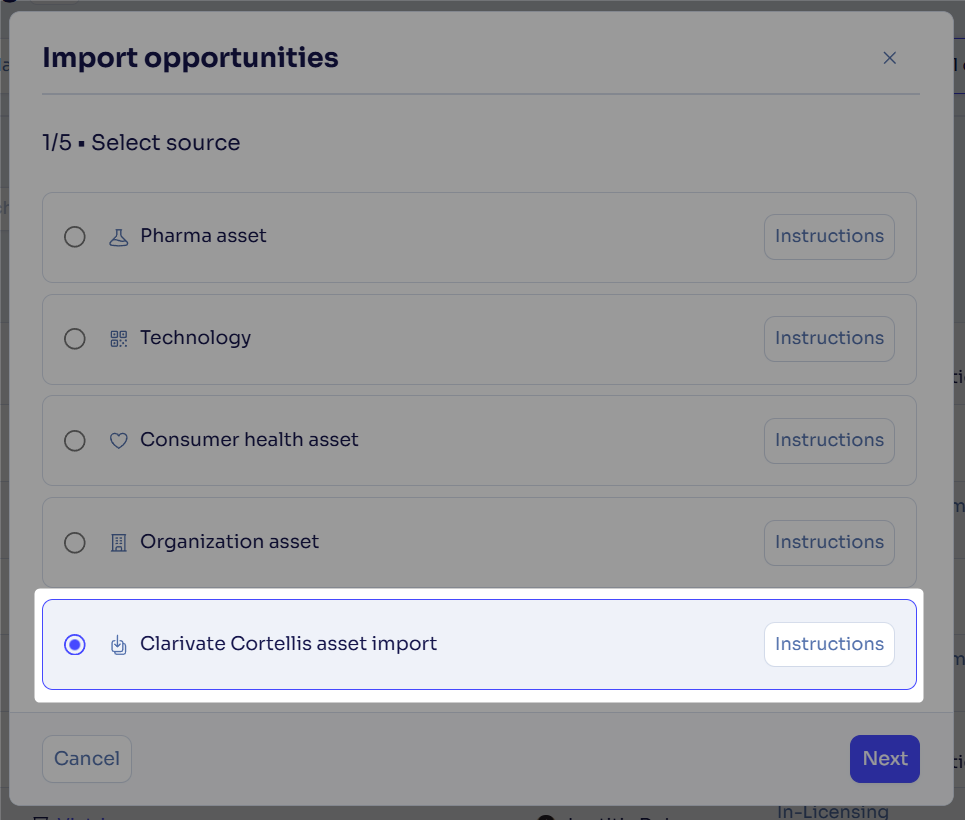The image size is (965, 820).
Task: Click the Consumer health heart icon
Action: [x=119, y=441]
